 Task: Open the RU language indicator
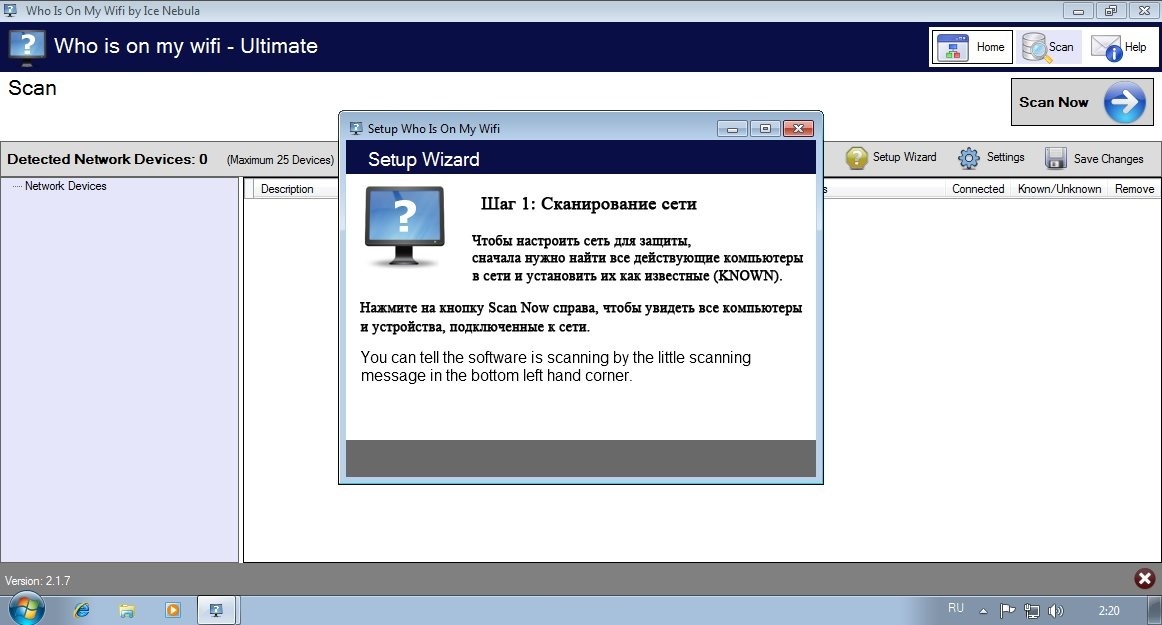click(955, 608)
